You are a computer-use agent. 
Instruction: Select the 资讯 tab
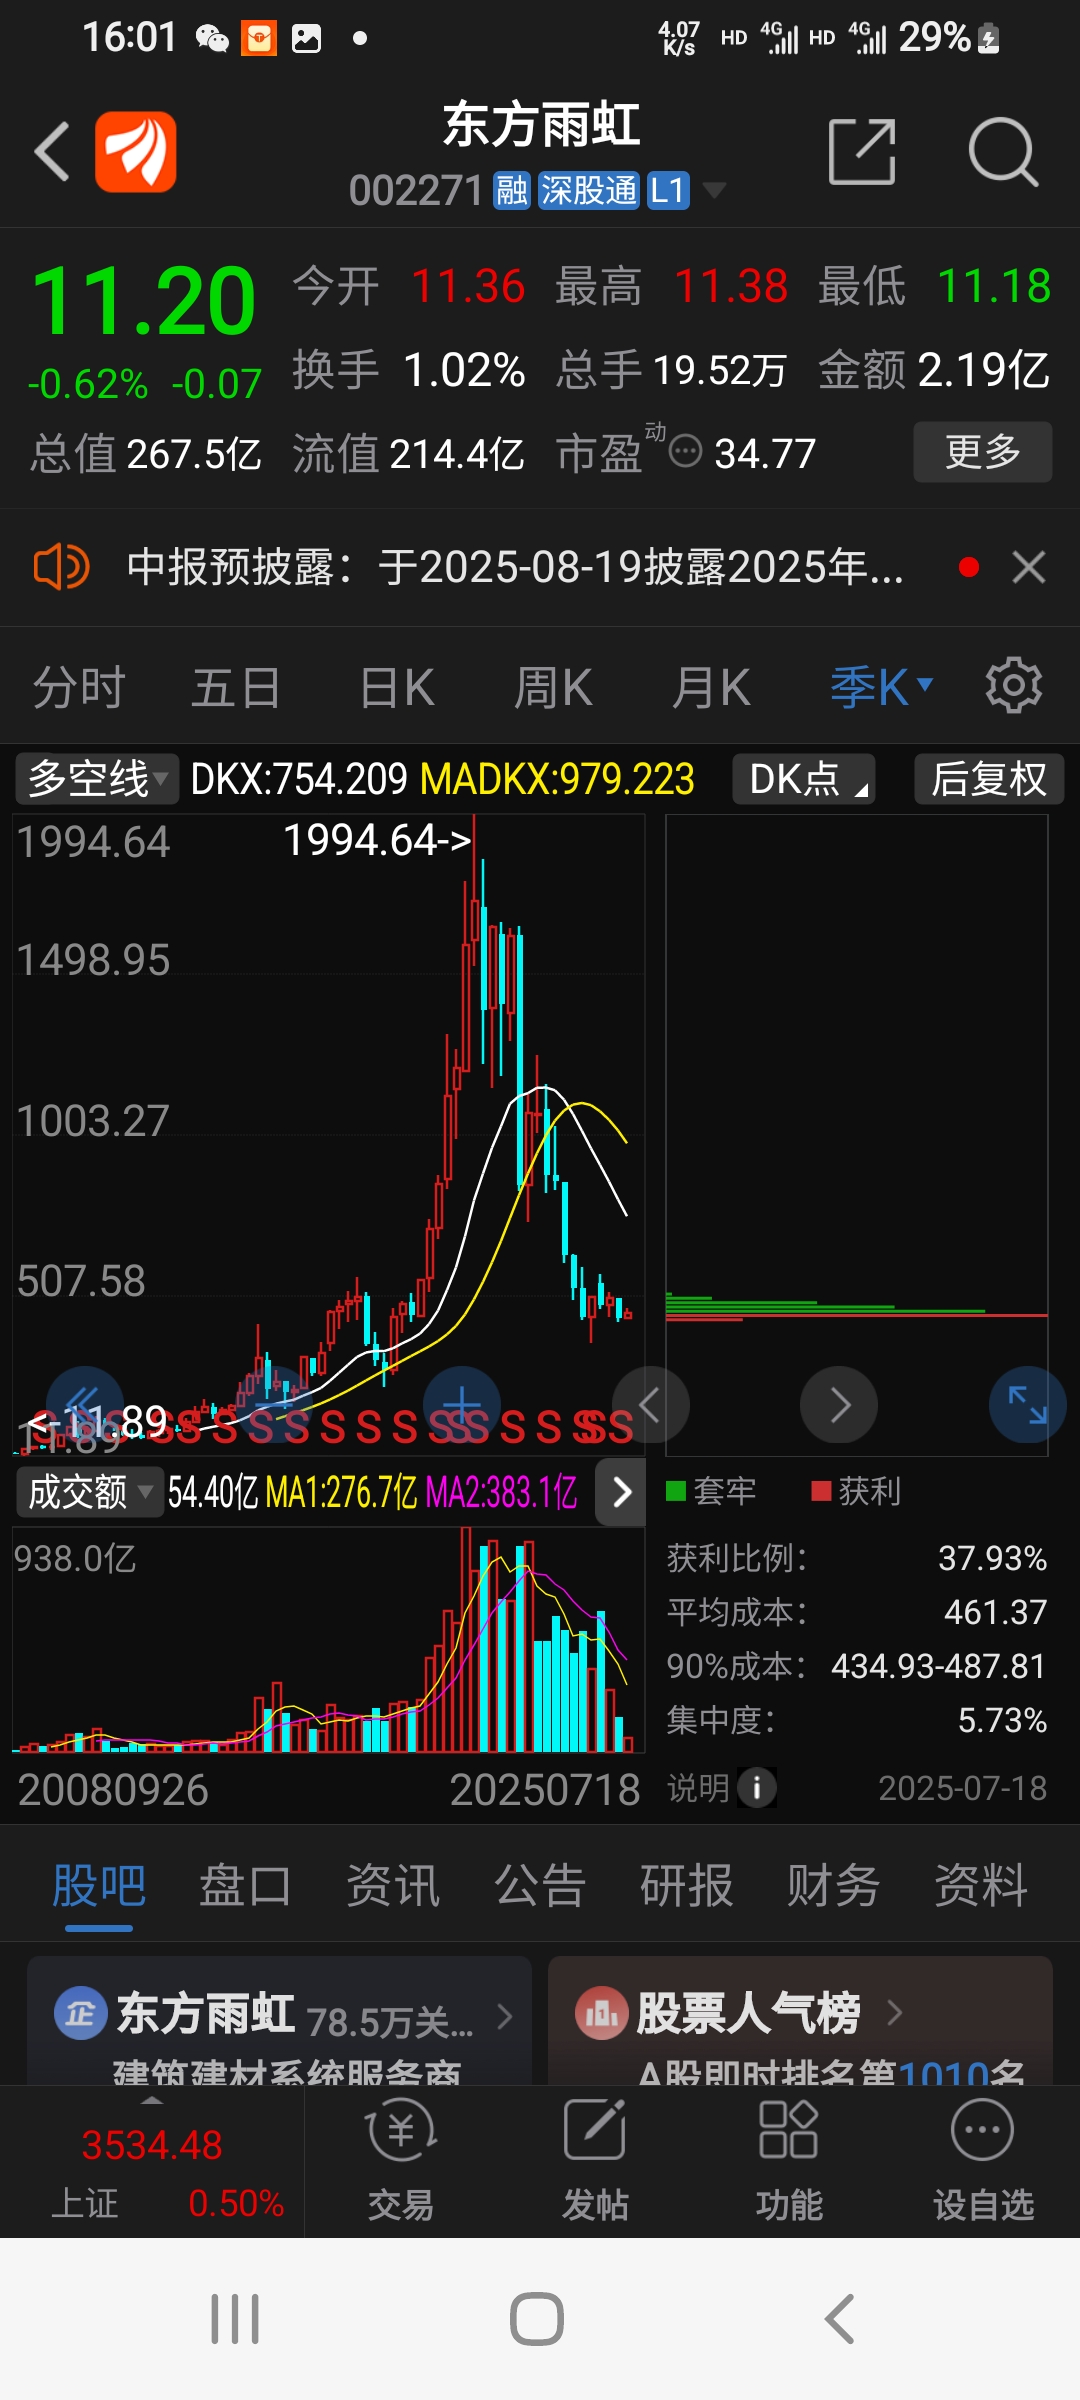click(x=393, y=1886)
